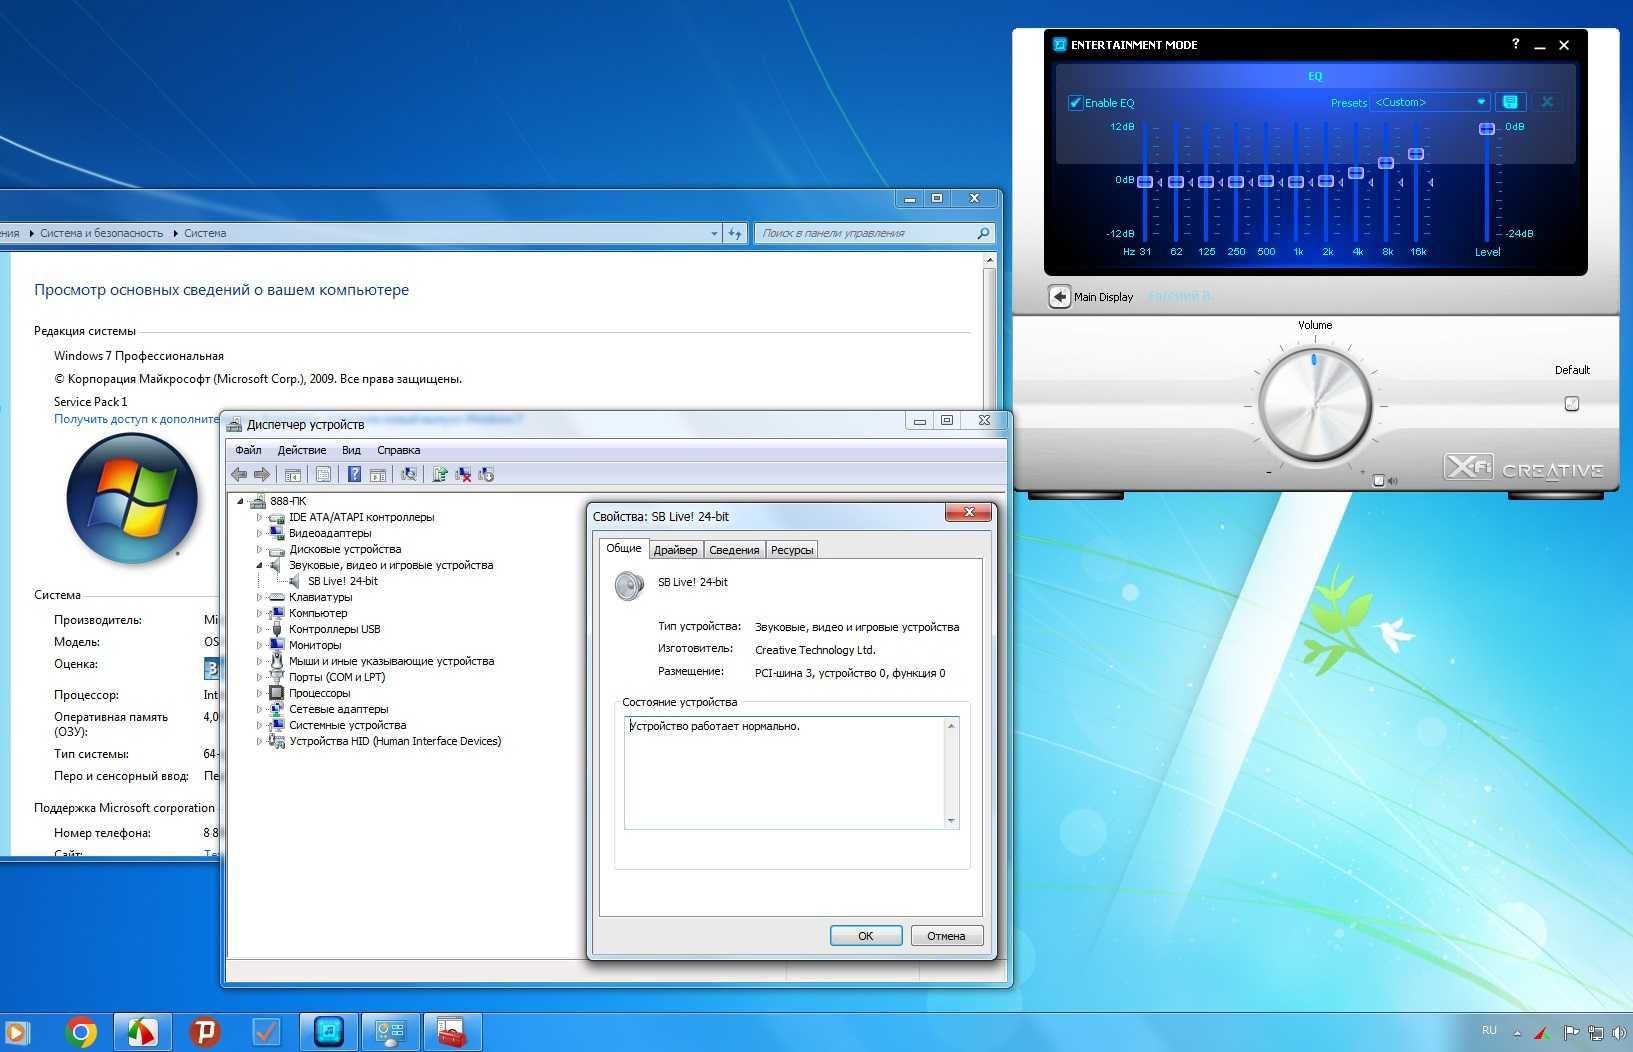Open the Psiphon red P taskbar icon
1633x1052 pixels.
click(x=205, y=1032)
